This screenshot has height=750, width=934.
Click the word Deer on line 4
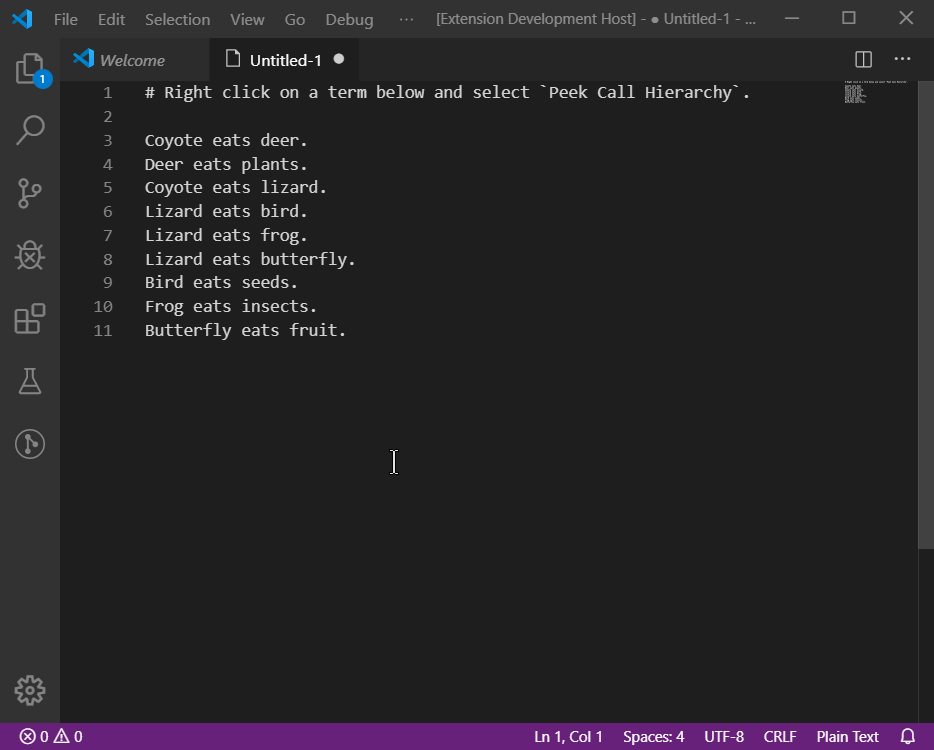pos(164,164)
